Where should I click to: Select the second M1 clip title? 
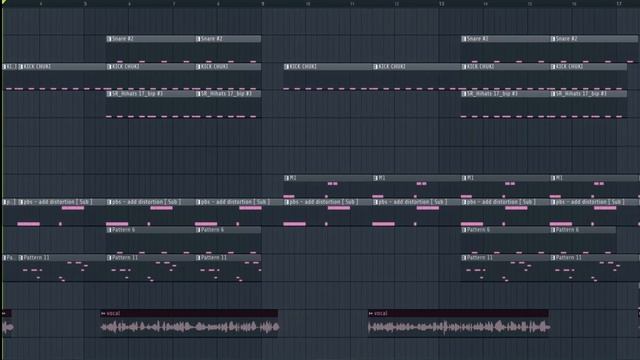pos(382,178)
